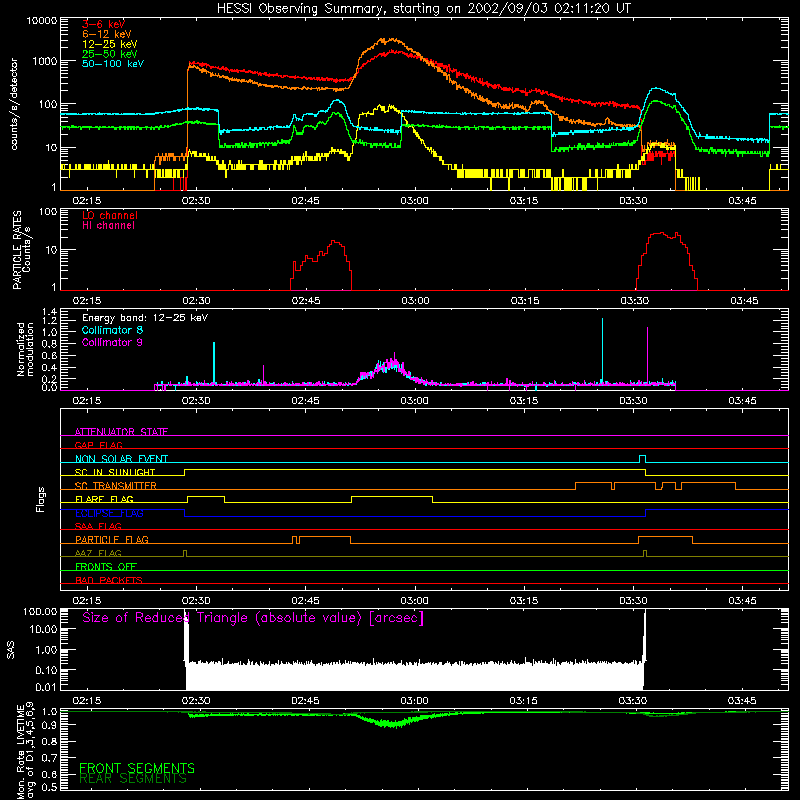This screenshot has height=800, width=800.
Task: Select the orange 6-12 keV legend label
Action: click(107, 34)
